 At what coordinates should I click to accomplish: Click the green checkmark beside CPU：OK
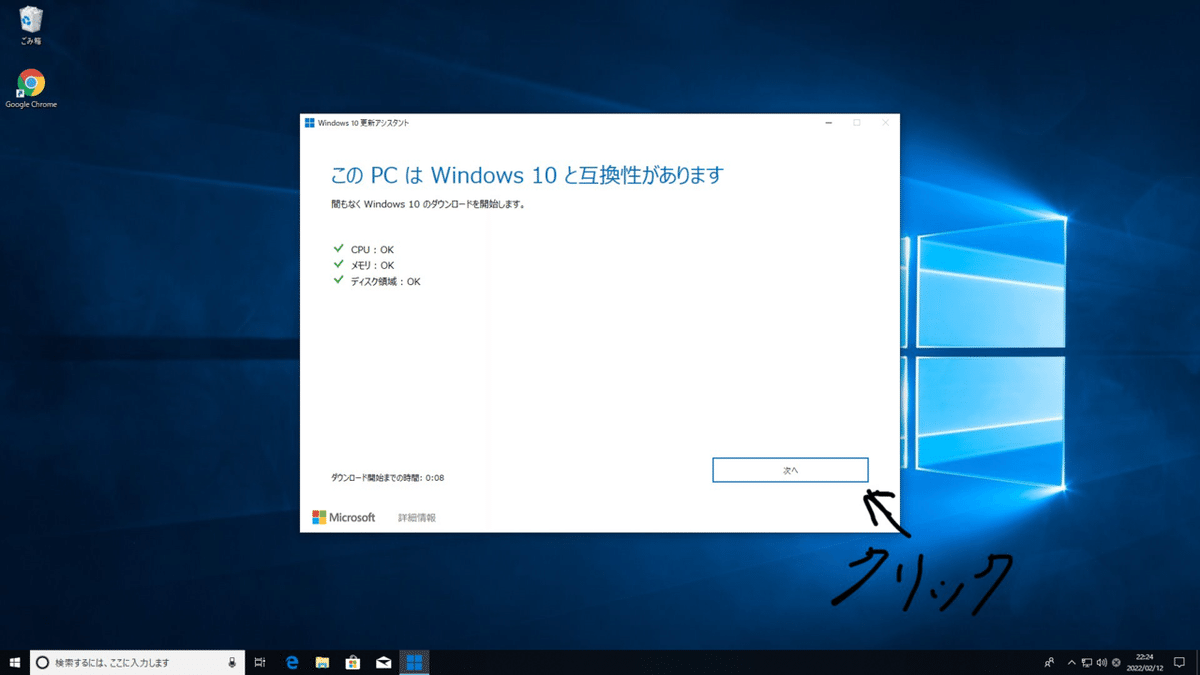(339, 248)
